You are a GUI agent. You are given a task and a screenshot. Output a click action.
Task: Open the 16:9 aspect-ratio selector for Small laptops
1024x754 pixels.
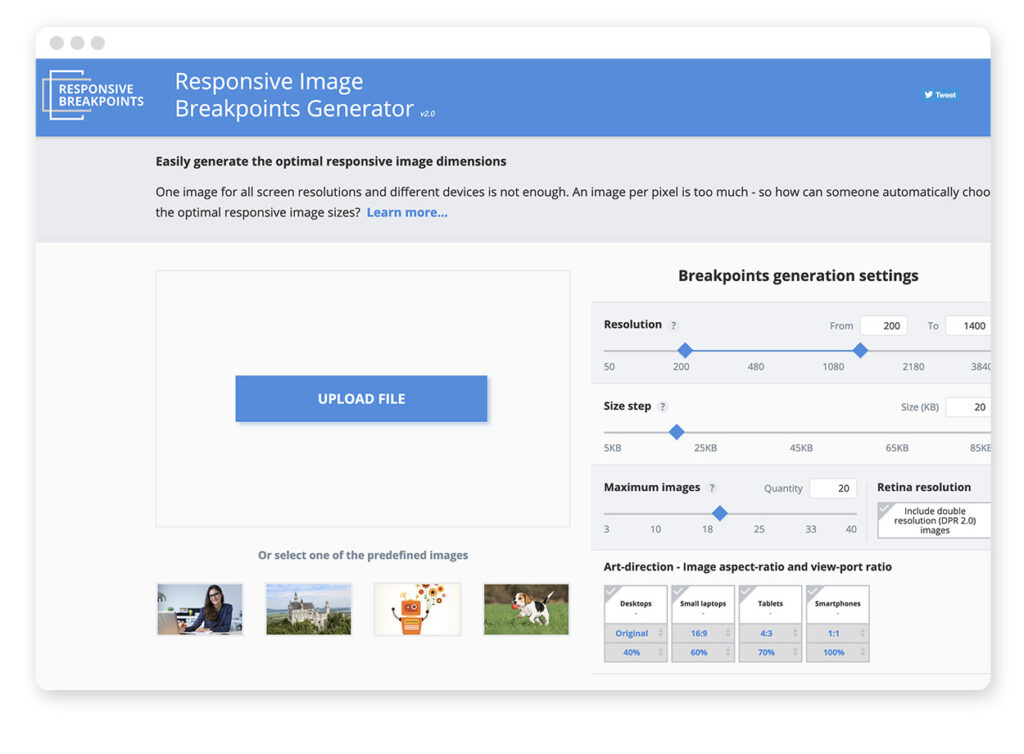(x=700, y=633)
